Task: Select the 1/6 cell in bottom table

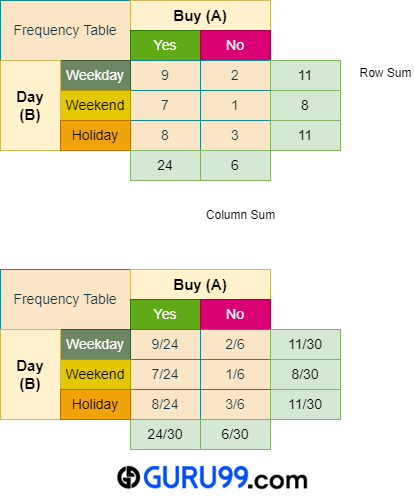Action: 235,374
